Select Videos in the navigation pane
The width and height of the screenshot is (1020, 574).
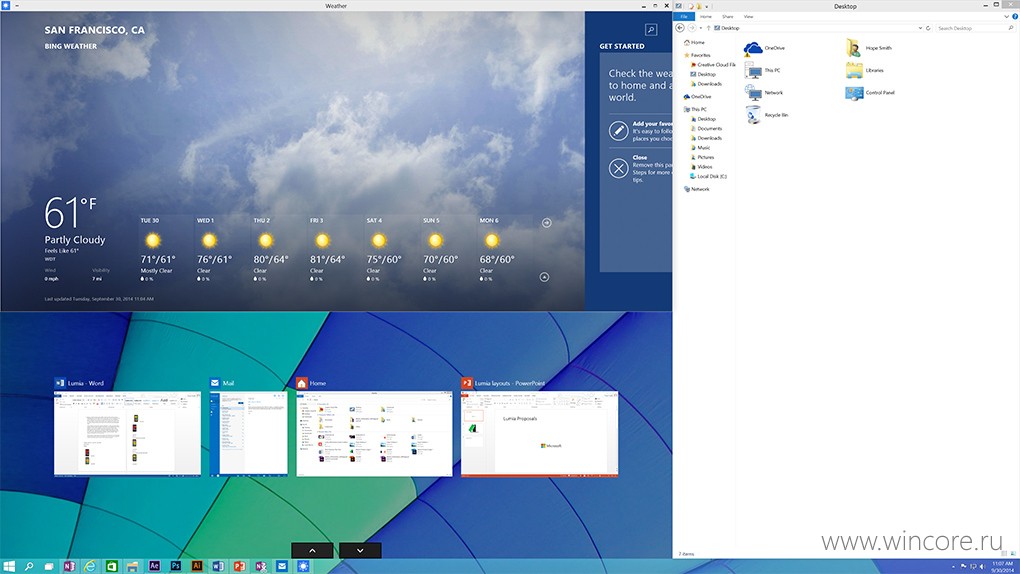coord(701,167)
